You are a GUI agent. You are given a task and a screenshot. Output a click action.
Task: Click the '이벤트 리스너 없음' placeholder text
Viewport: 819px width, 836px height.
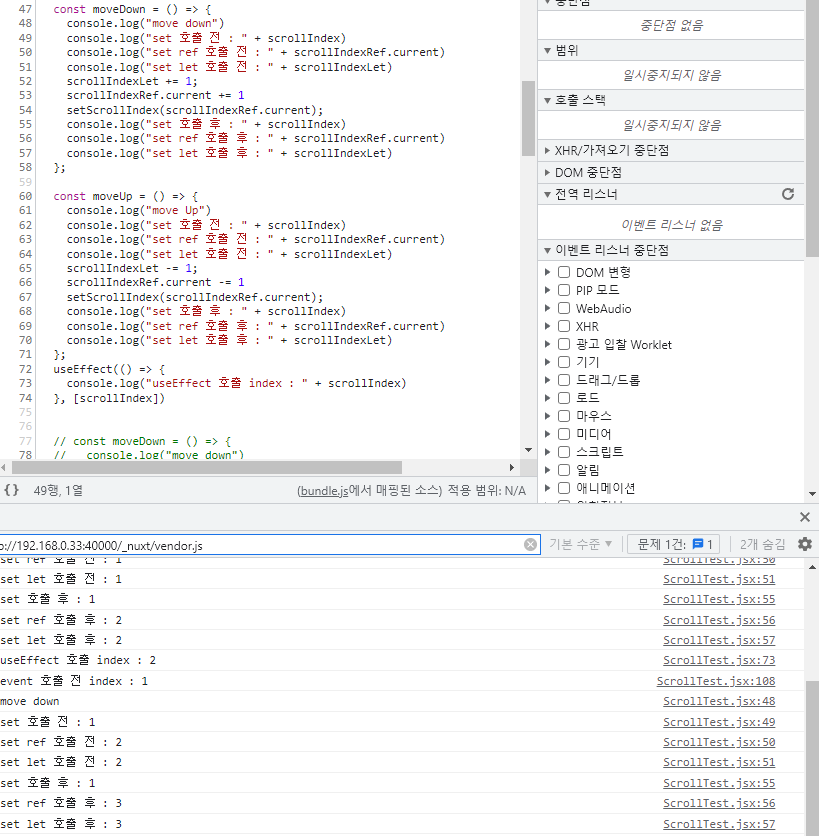pos(671,225)
